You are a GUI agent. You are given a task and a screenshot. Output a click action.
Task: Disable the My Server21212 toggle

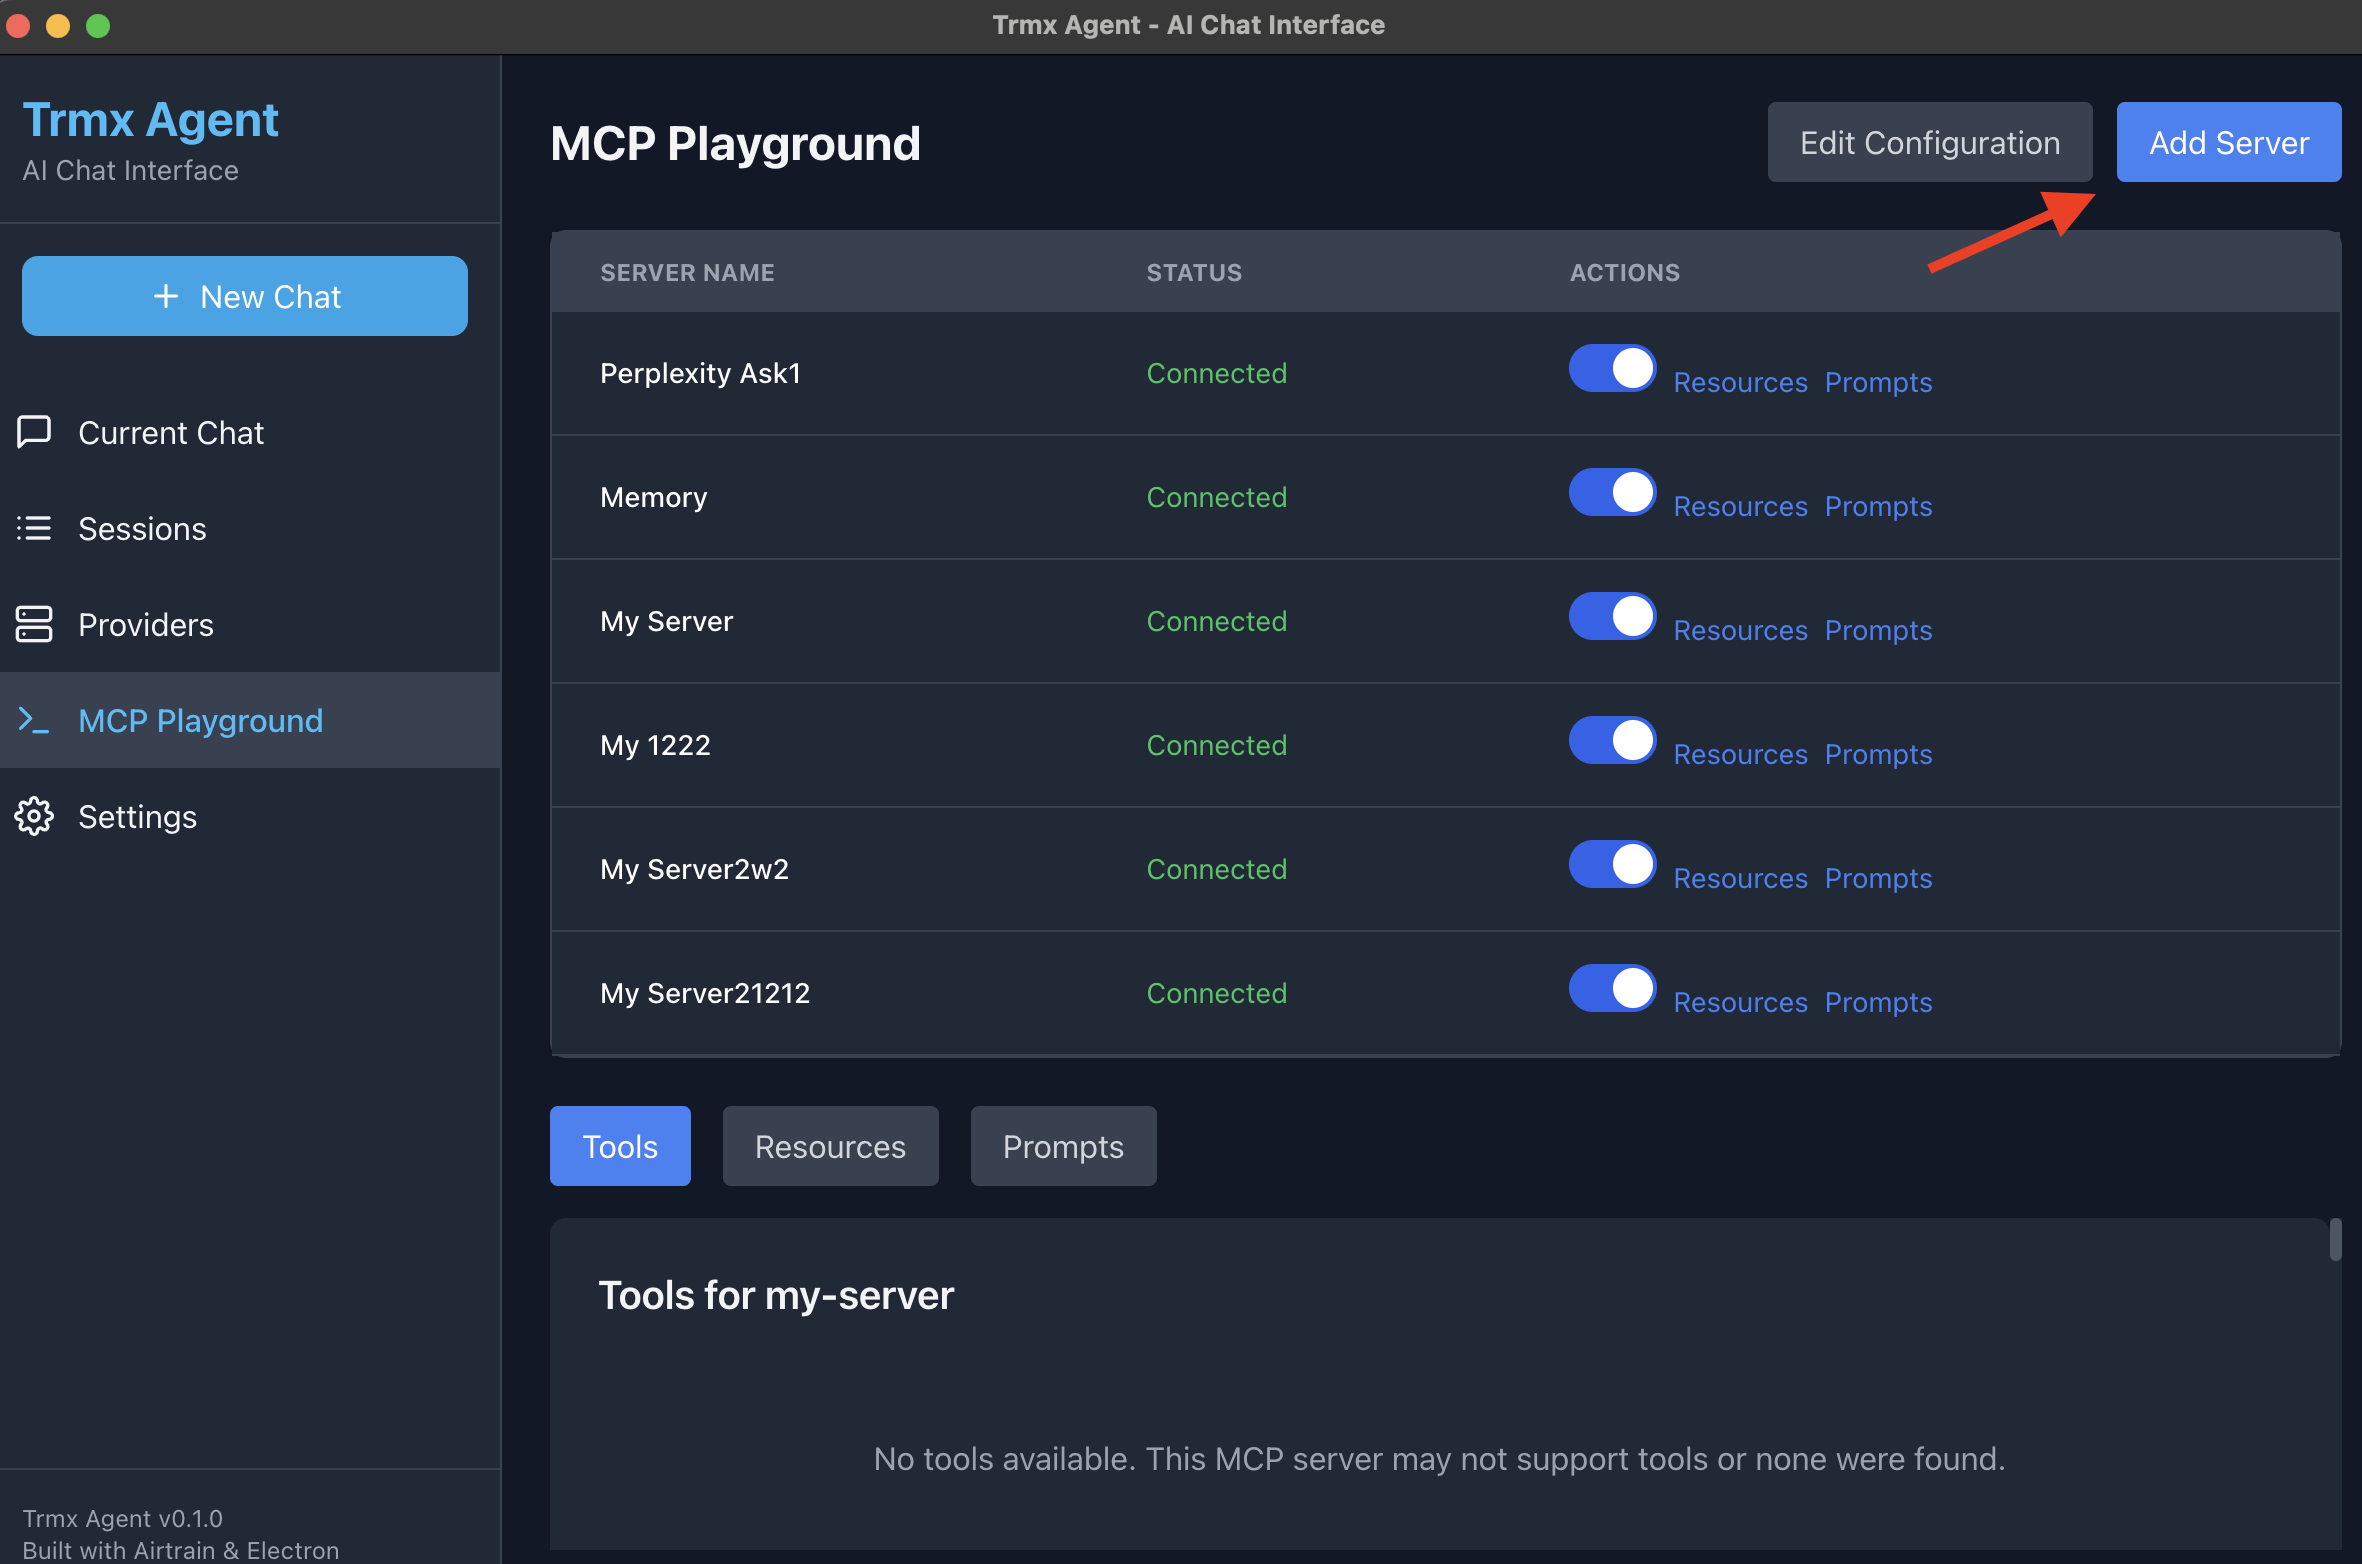click(x=1611, y=988)
